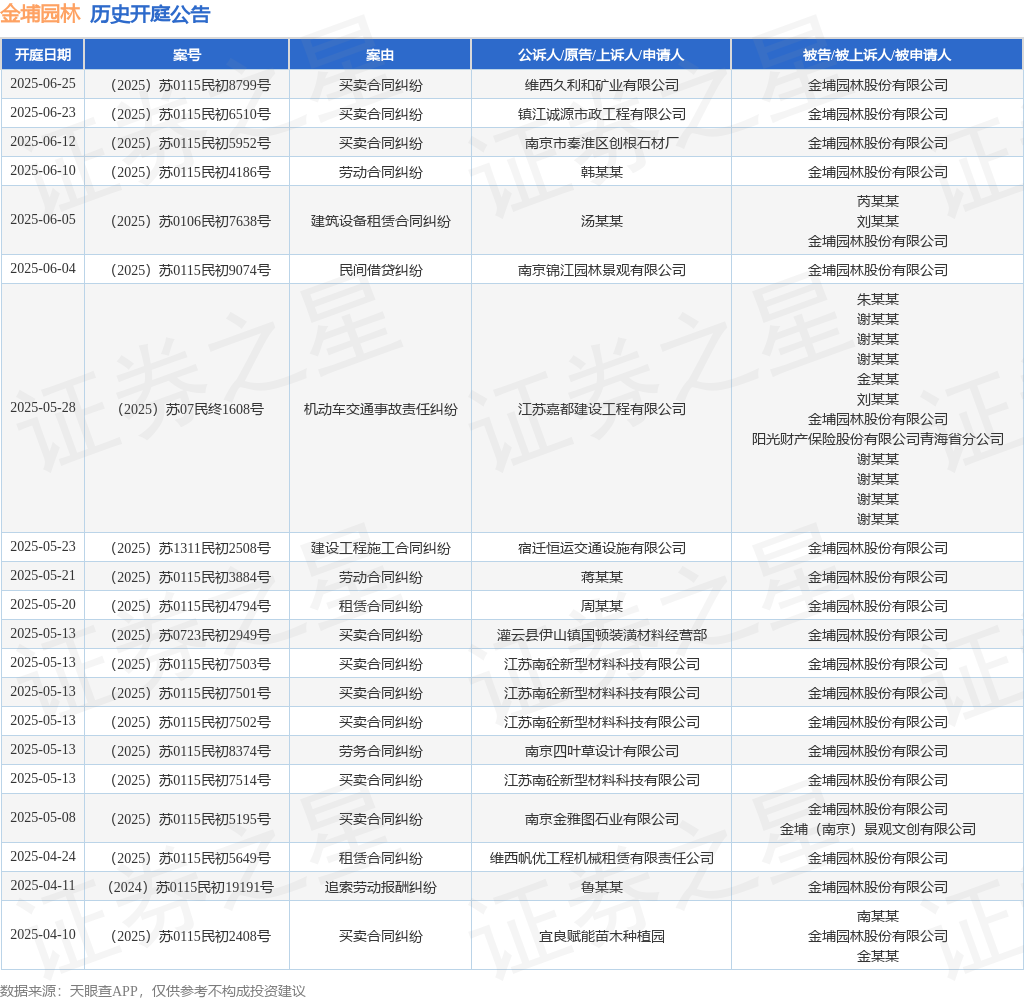Click plaintiff 汤某某
Screen dimensions: 1024x1000
point(601,221)
